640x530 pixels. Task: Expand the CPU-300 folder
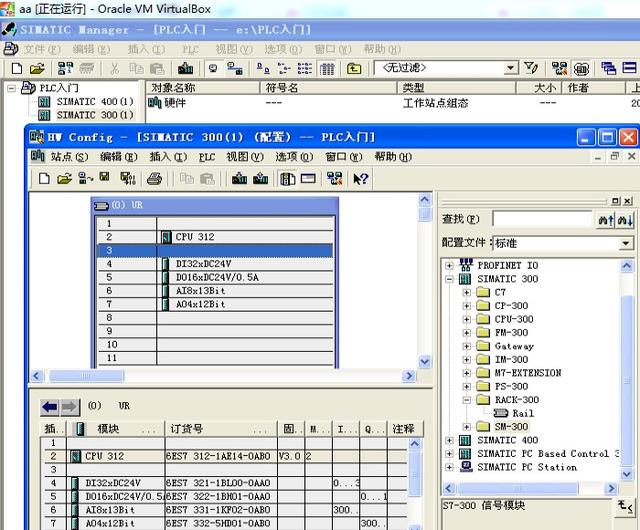(467, 319)
